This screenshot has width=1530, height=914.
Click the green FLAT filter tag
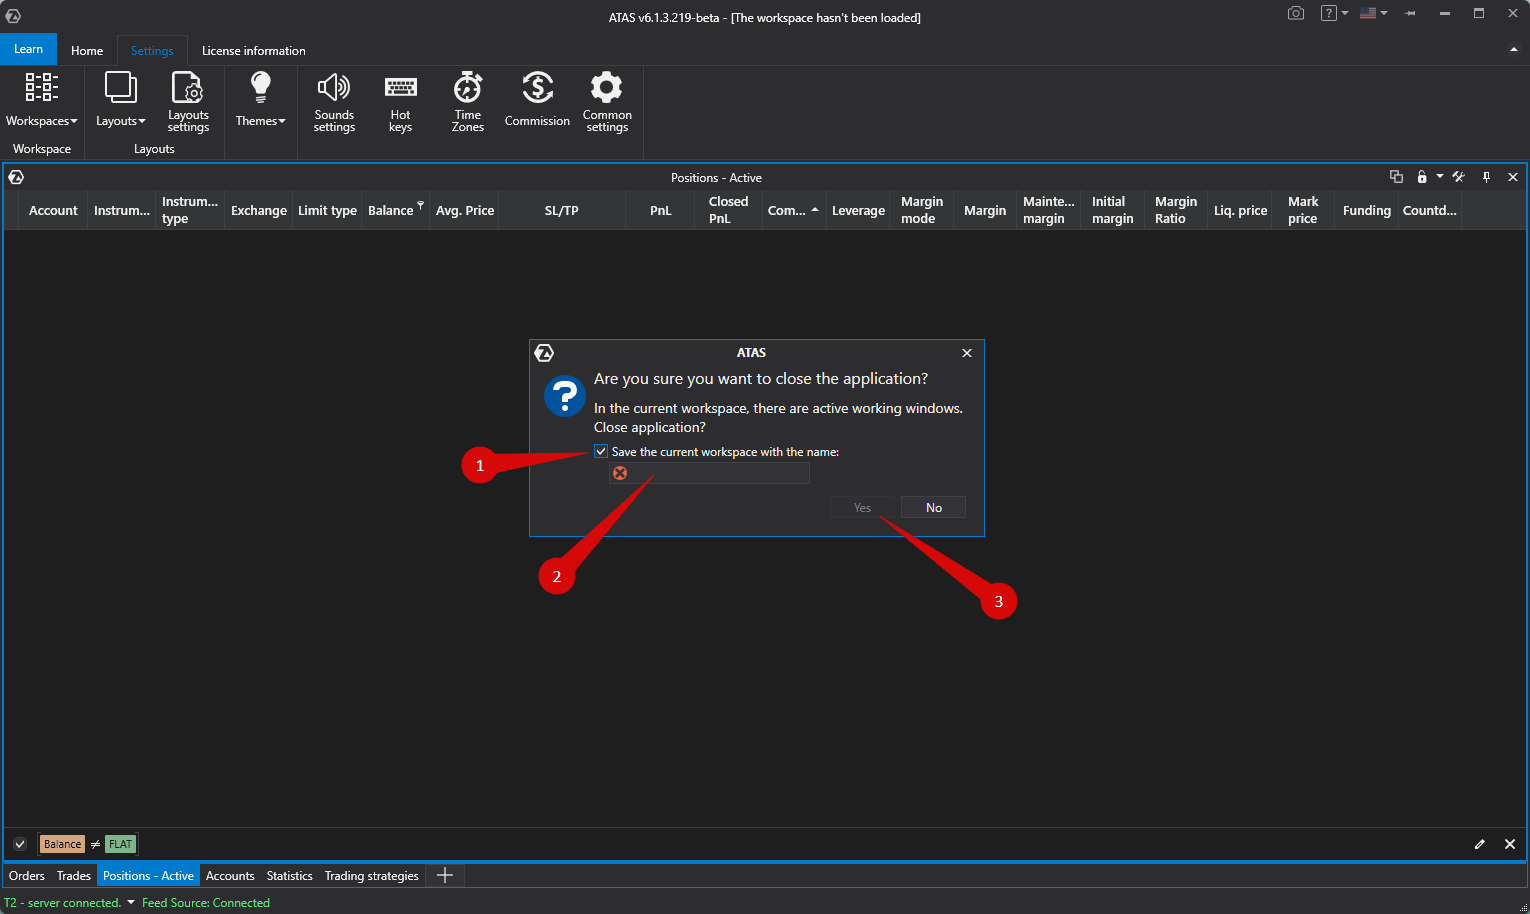coord(120,844)
